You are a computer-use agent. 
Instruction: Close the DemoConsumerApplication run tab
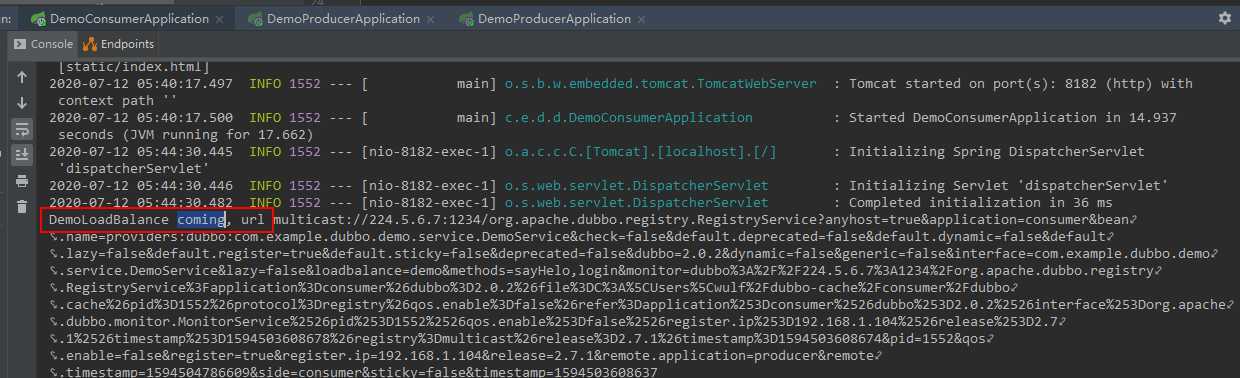(220, 19)
